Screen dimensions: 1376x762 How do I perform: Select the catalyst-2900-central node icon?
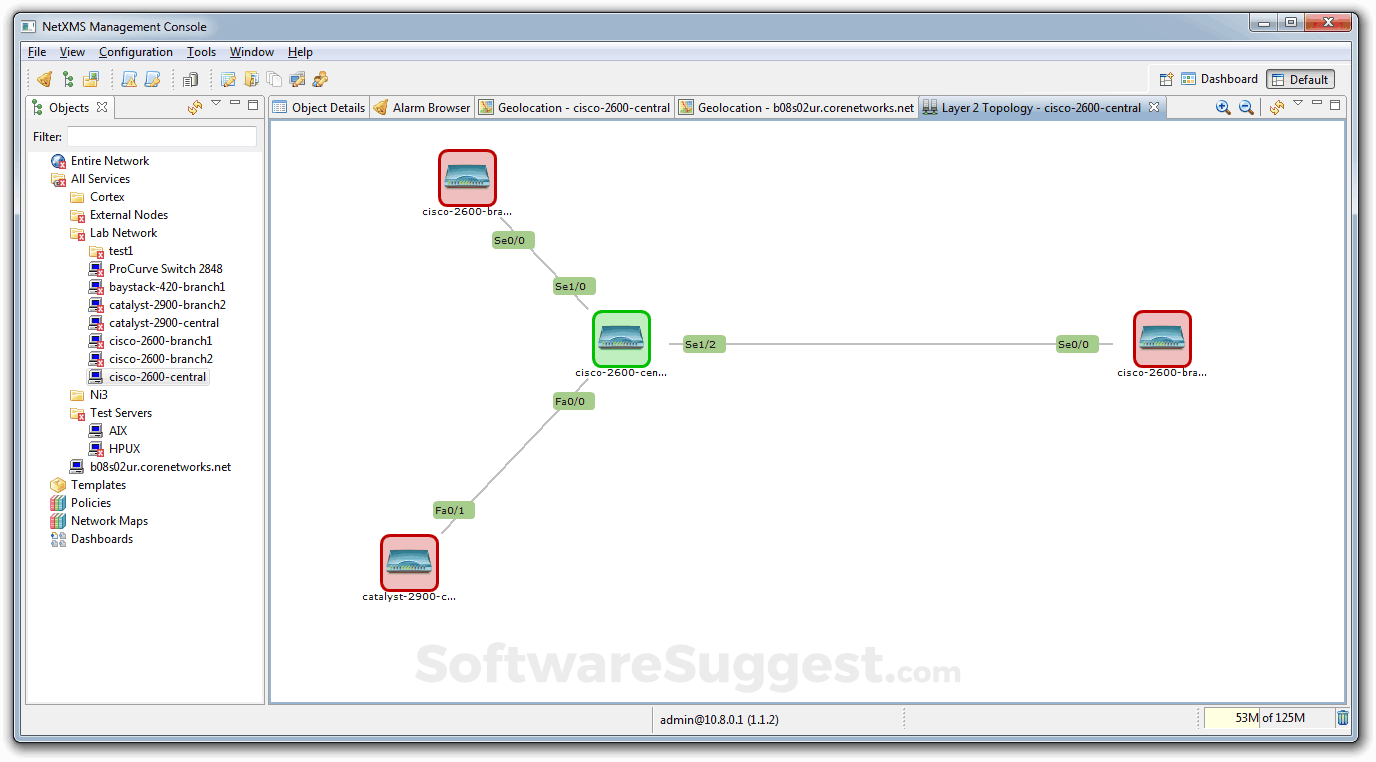pyautogui.click(x=408, y=562)
